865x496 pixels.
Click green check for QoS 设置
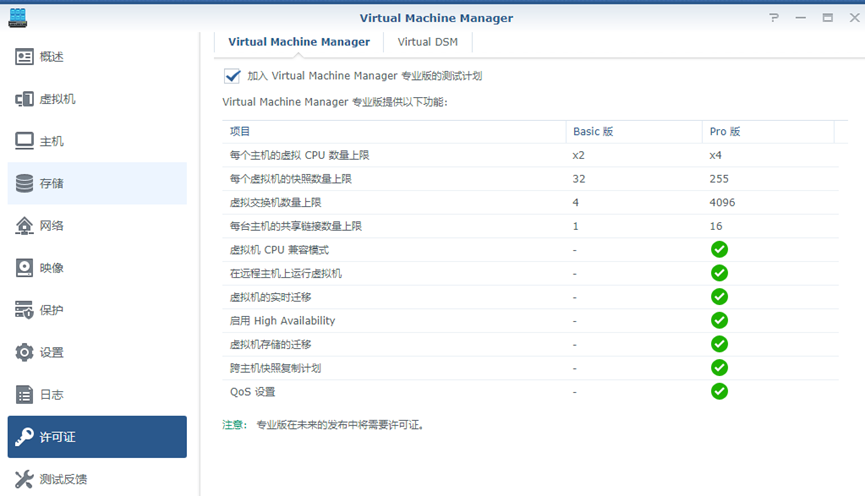tap(719, 392)
